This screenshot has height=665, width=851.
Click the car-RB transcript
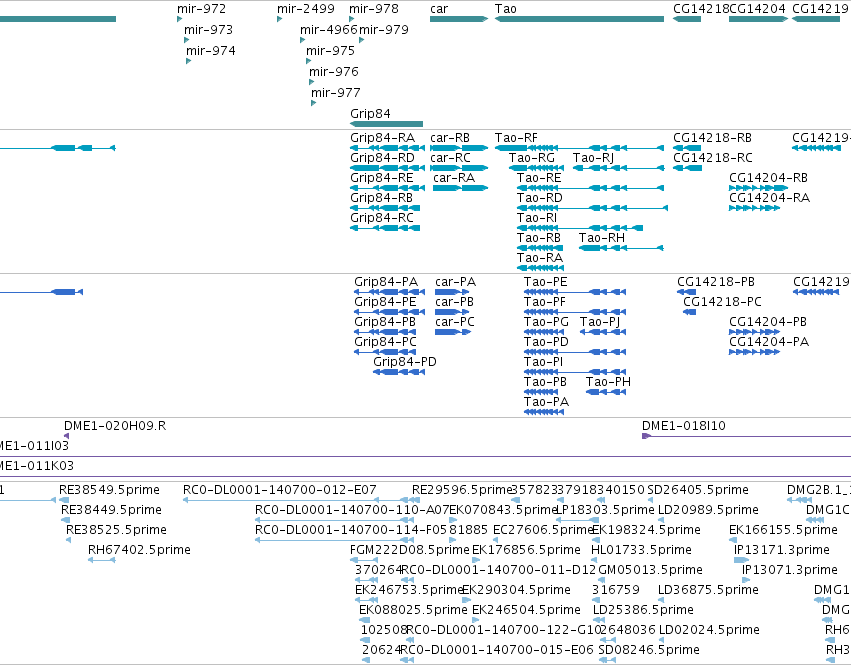pos(459,148)
